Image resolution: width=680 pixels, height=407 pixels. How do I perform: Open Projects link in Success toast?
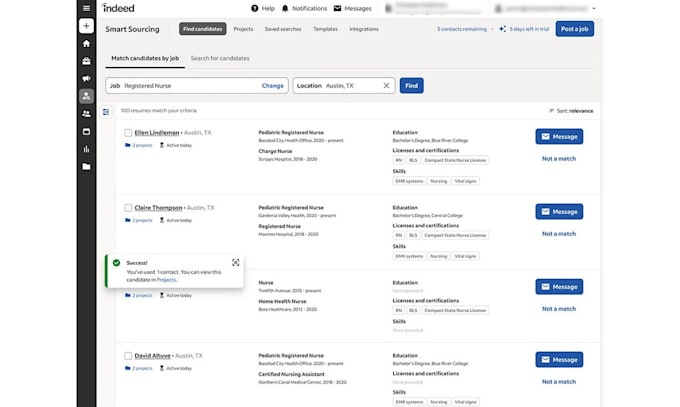pyautogui.click(x=166, y=280)
